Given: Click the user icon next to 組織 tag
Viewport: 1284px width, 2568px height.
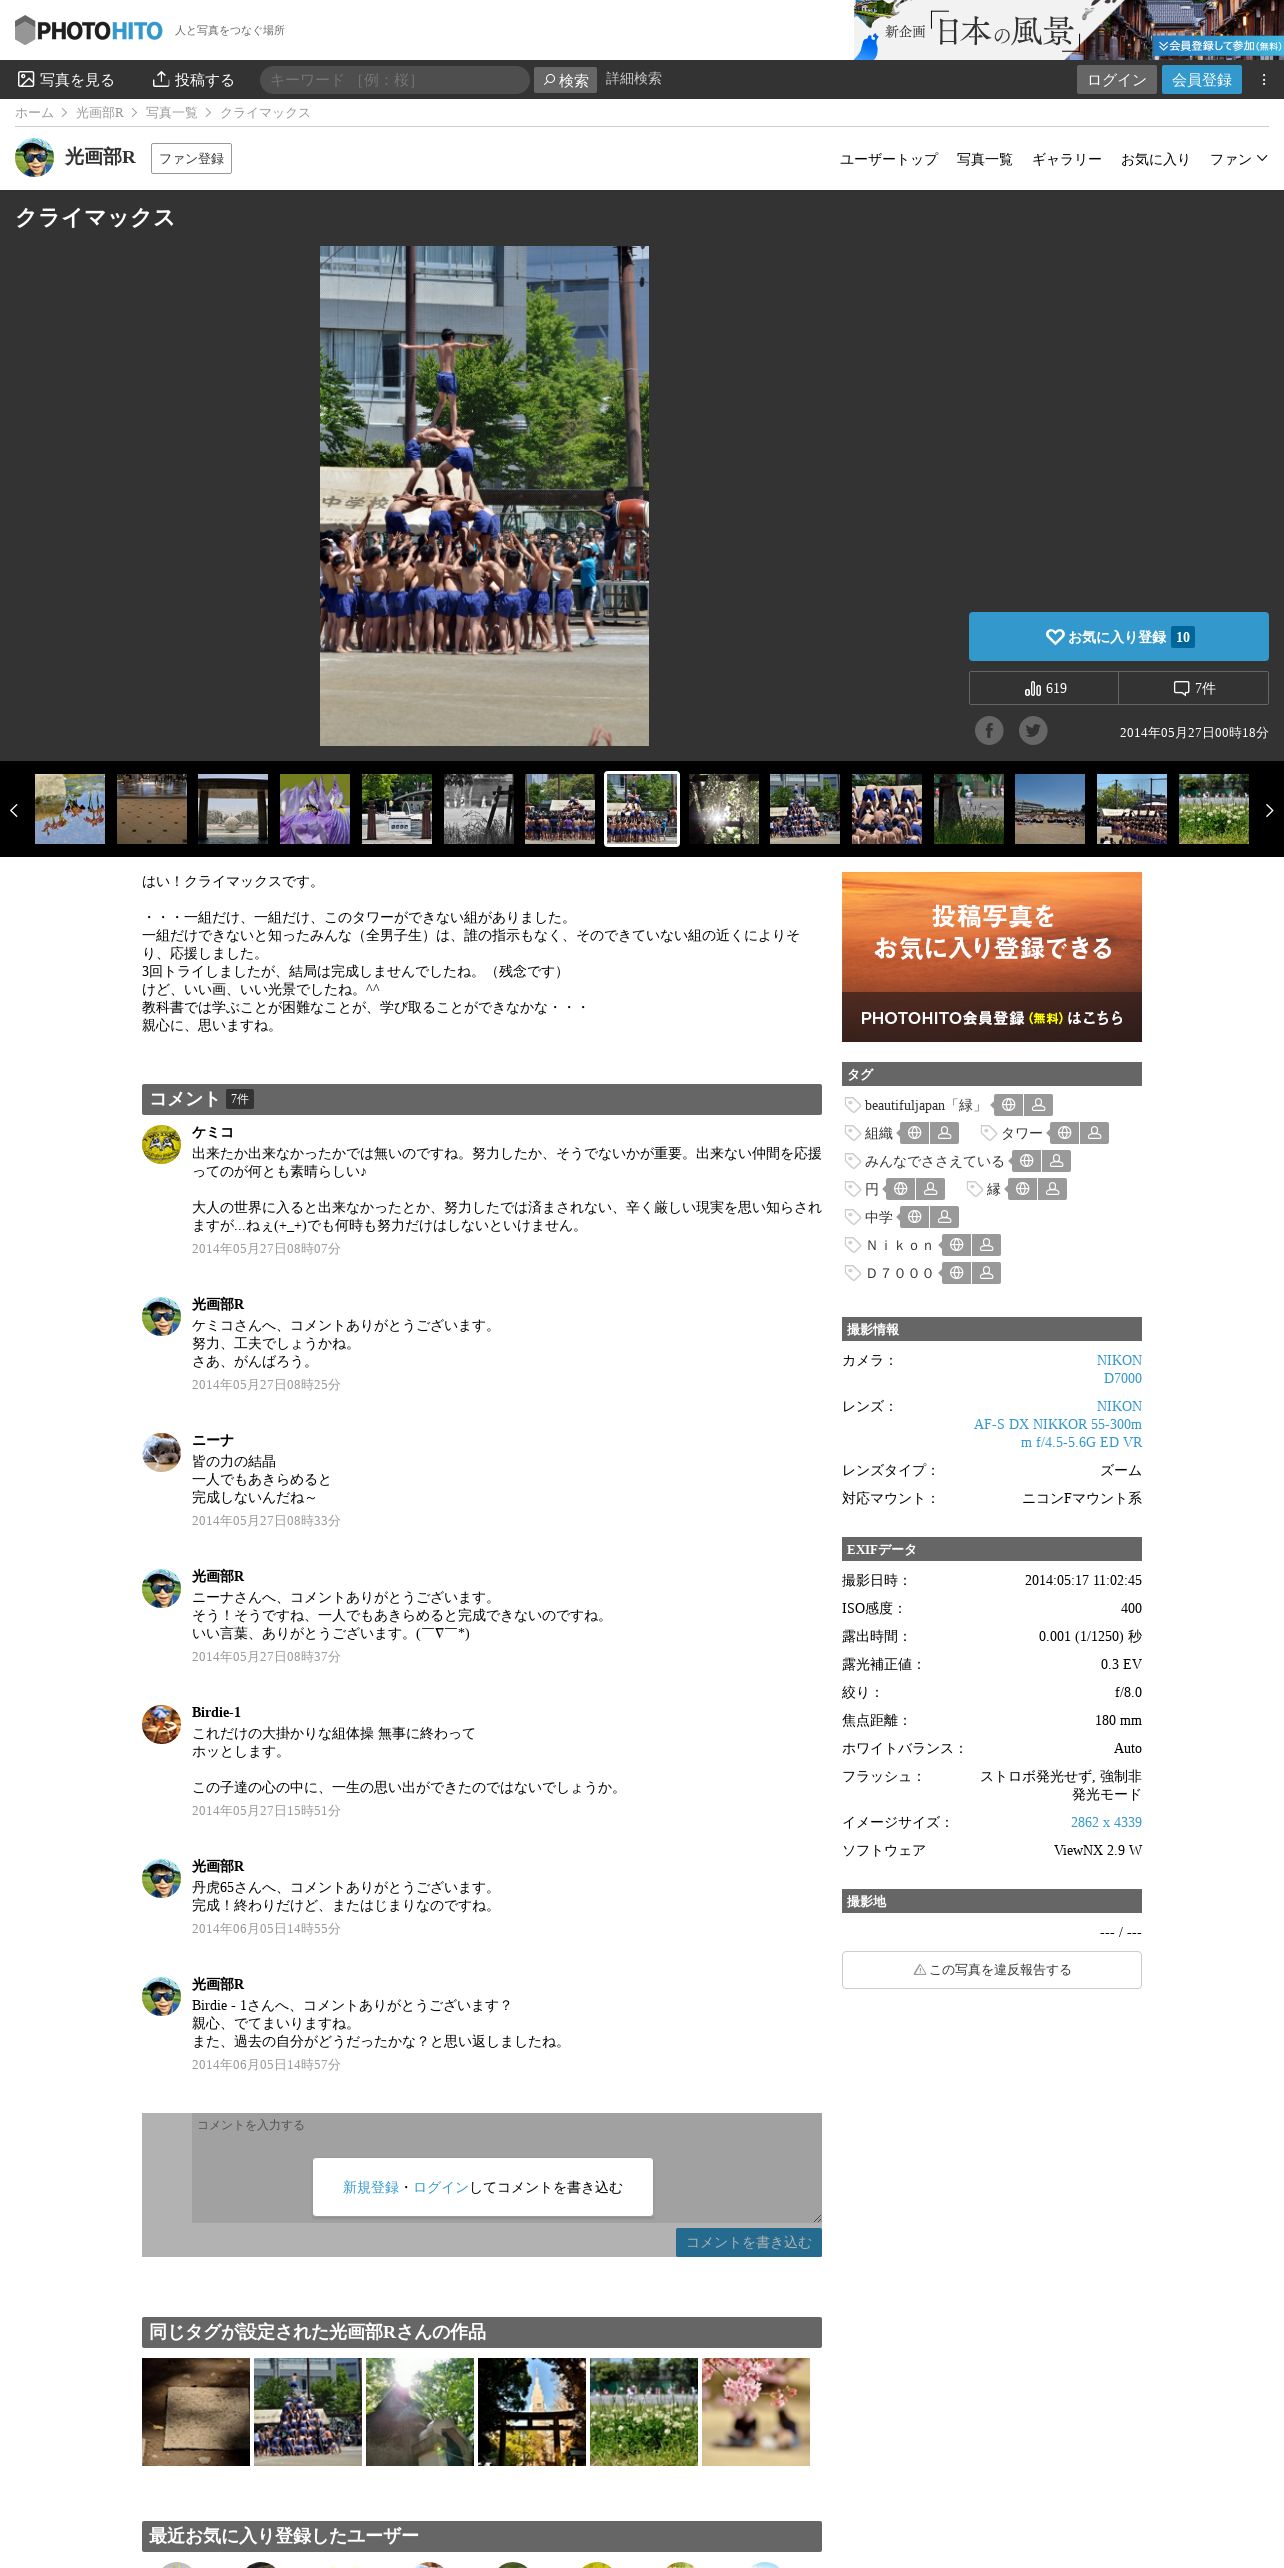Looking at the screenshot, I should [944, 1133].
